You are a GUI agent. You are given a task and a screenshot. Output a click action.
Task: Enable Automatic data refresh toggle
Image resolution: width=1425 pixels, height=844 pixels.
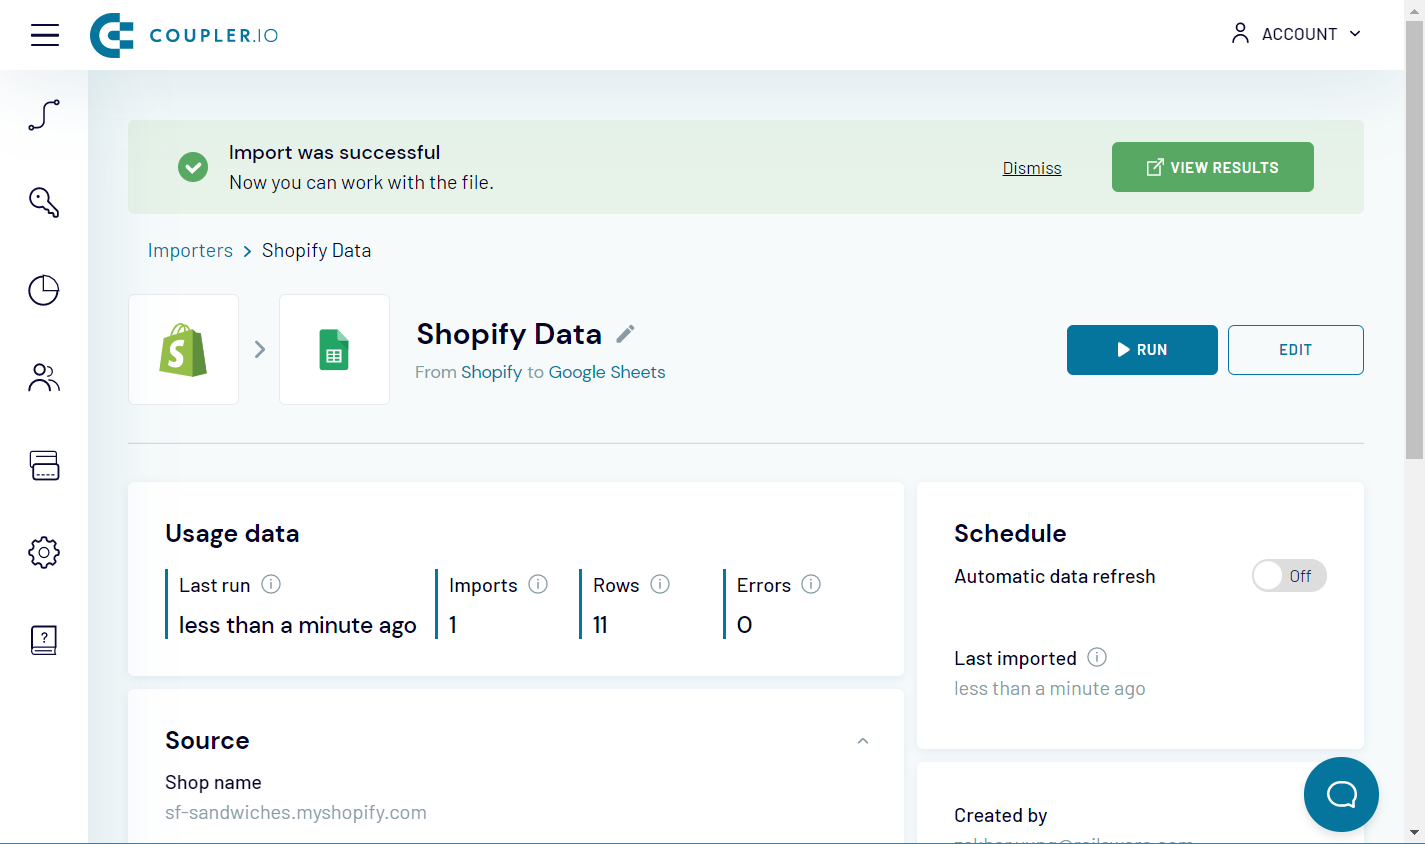[x=1289, y=575]
